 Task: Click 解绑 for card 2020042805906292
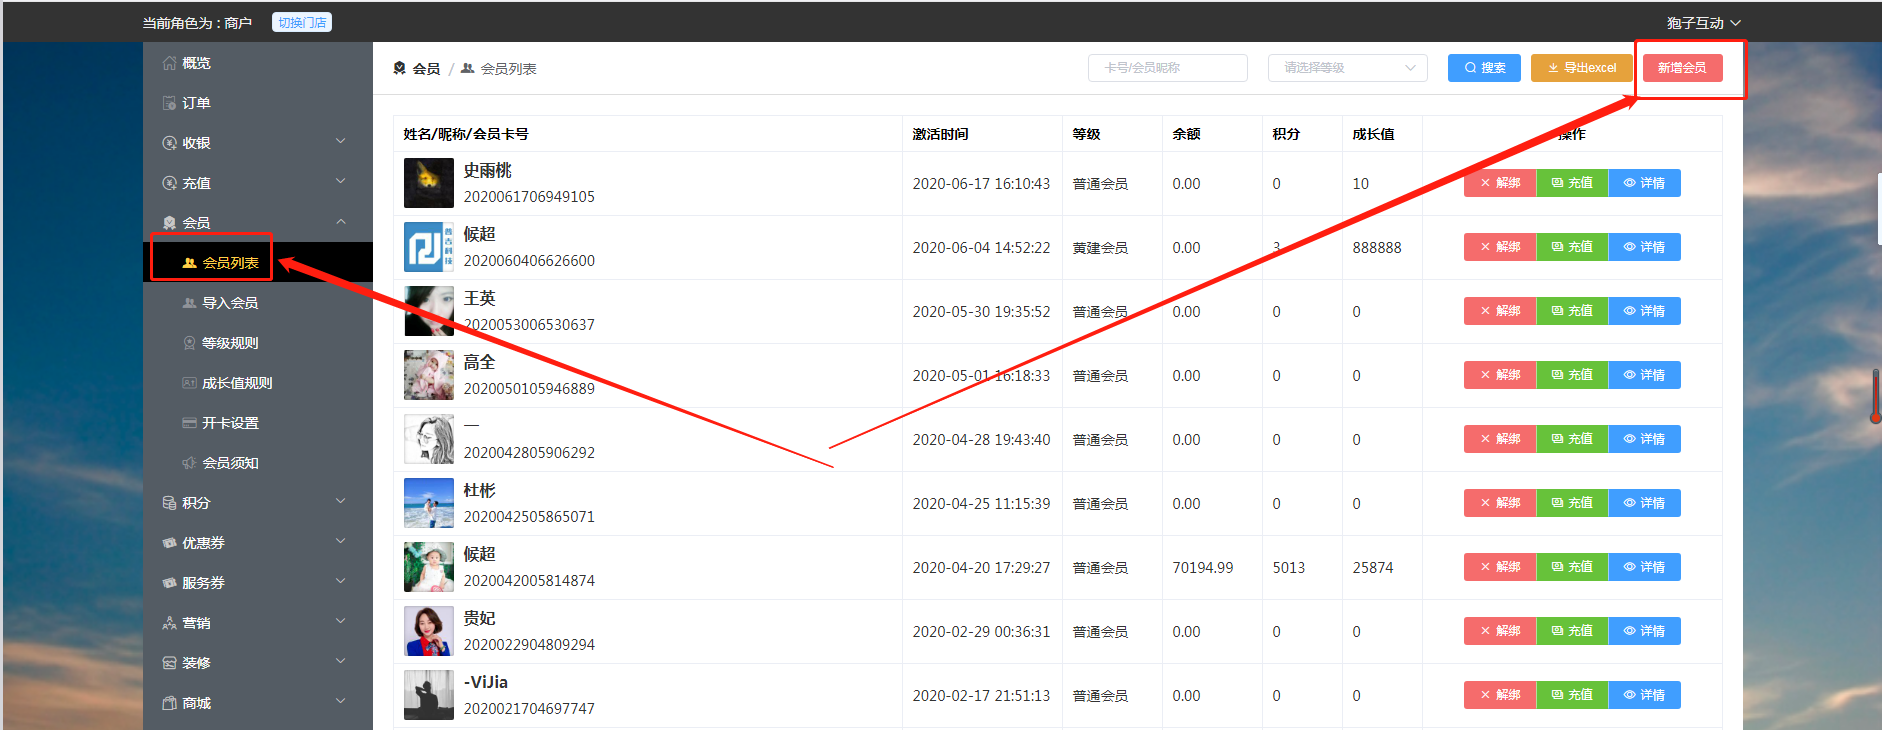click(x=1500, y=439)
